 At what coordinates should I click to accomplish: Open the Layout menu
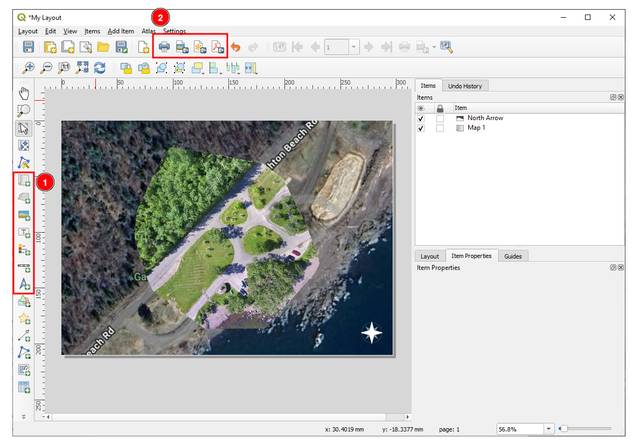click(28, 31)
